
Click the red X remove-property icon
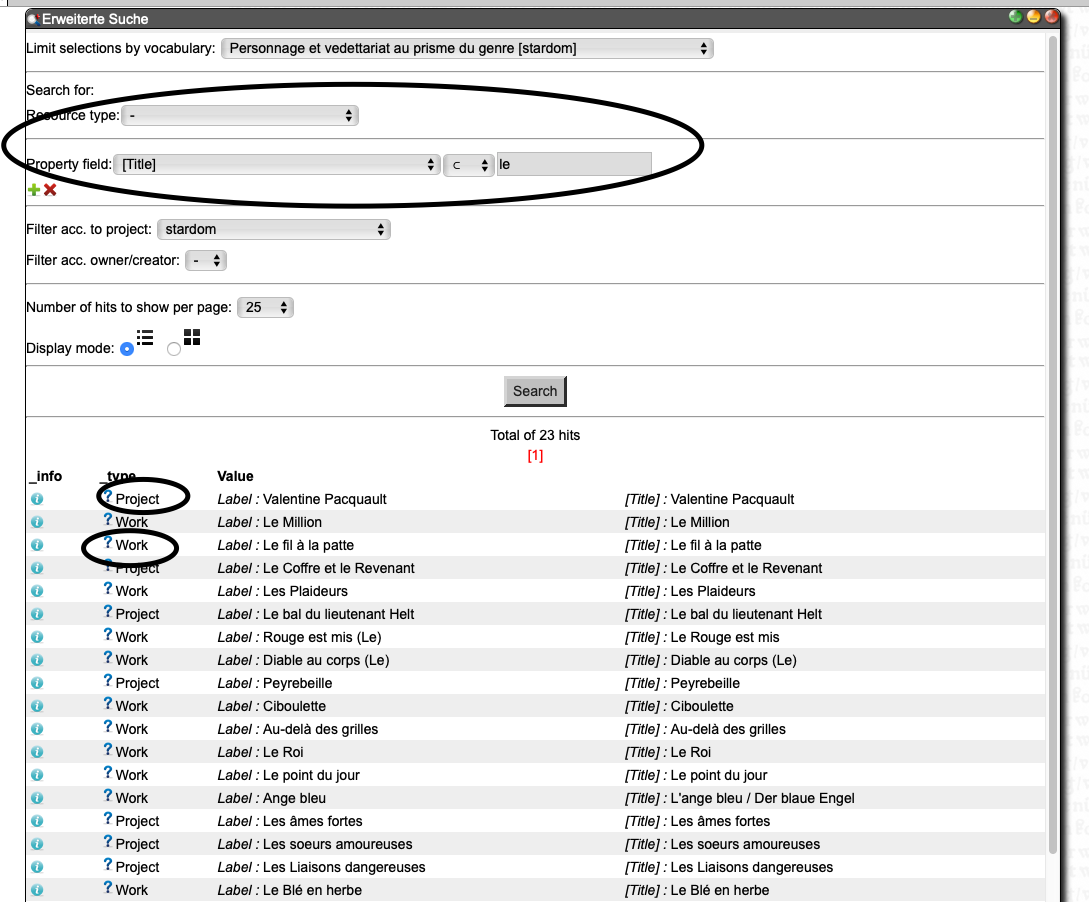tap(50, 190)
